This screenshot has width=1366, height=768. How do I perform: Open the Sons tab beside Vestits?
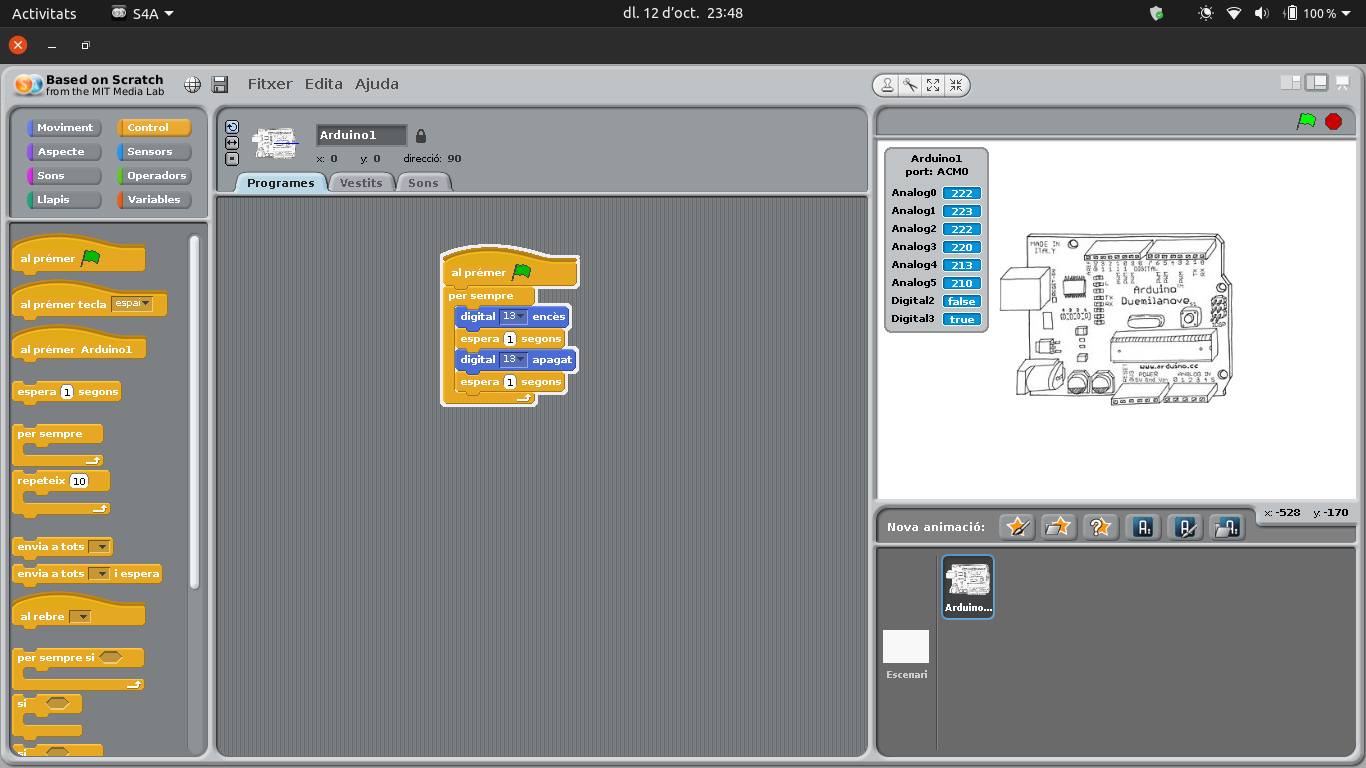423,183
